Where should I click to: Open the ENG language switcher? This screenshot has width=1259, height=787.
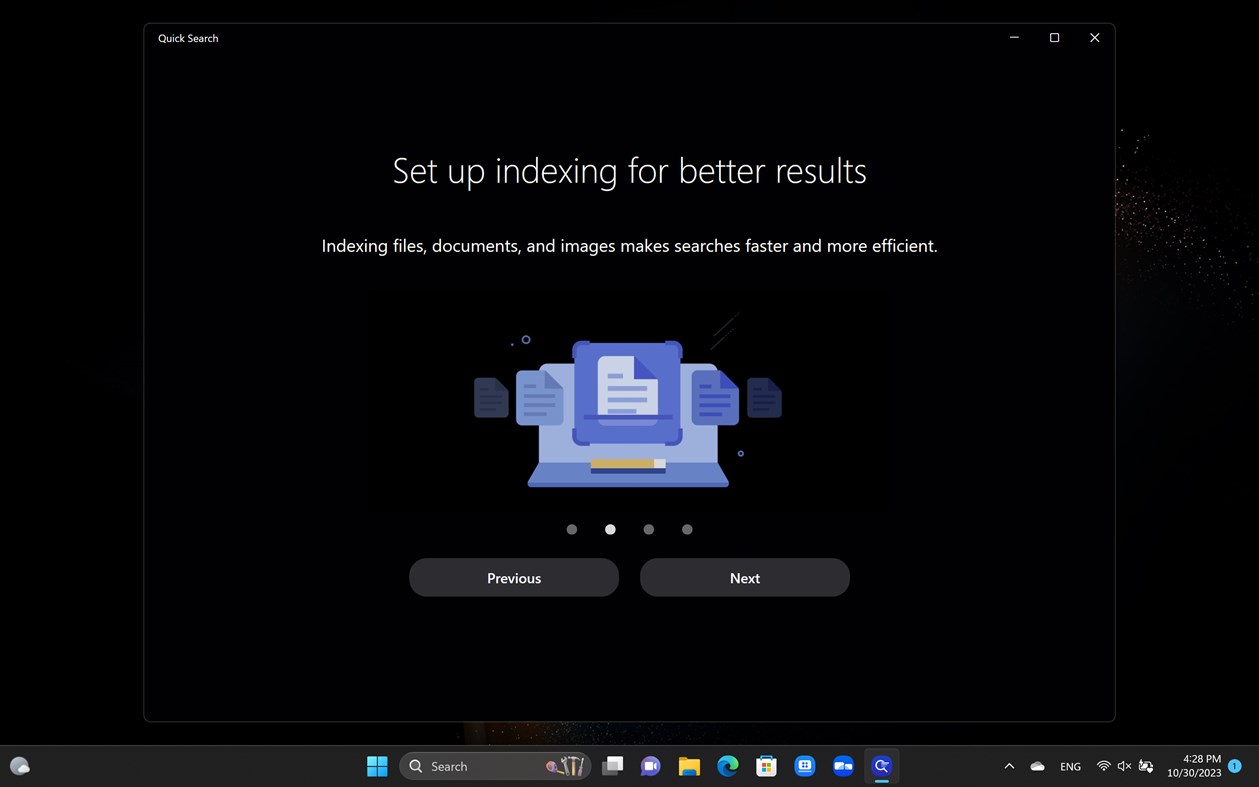pos(1070,766)
